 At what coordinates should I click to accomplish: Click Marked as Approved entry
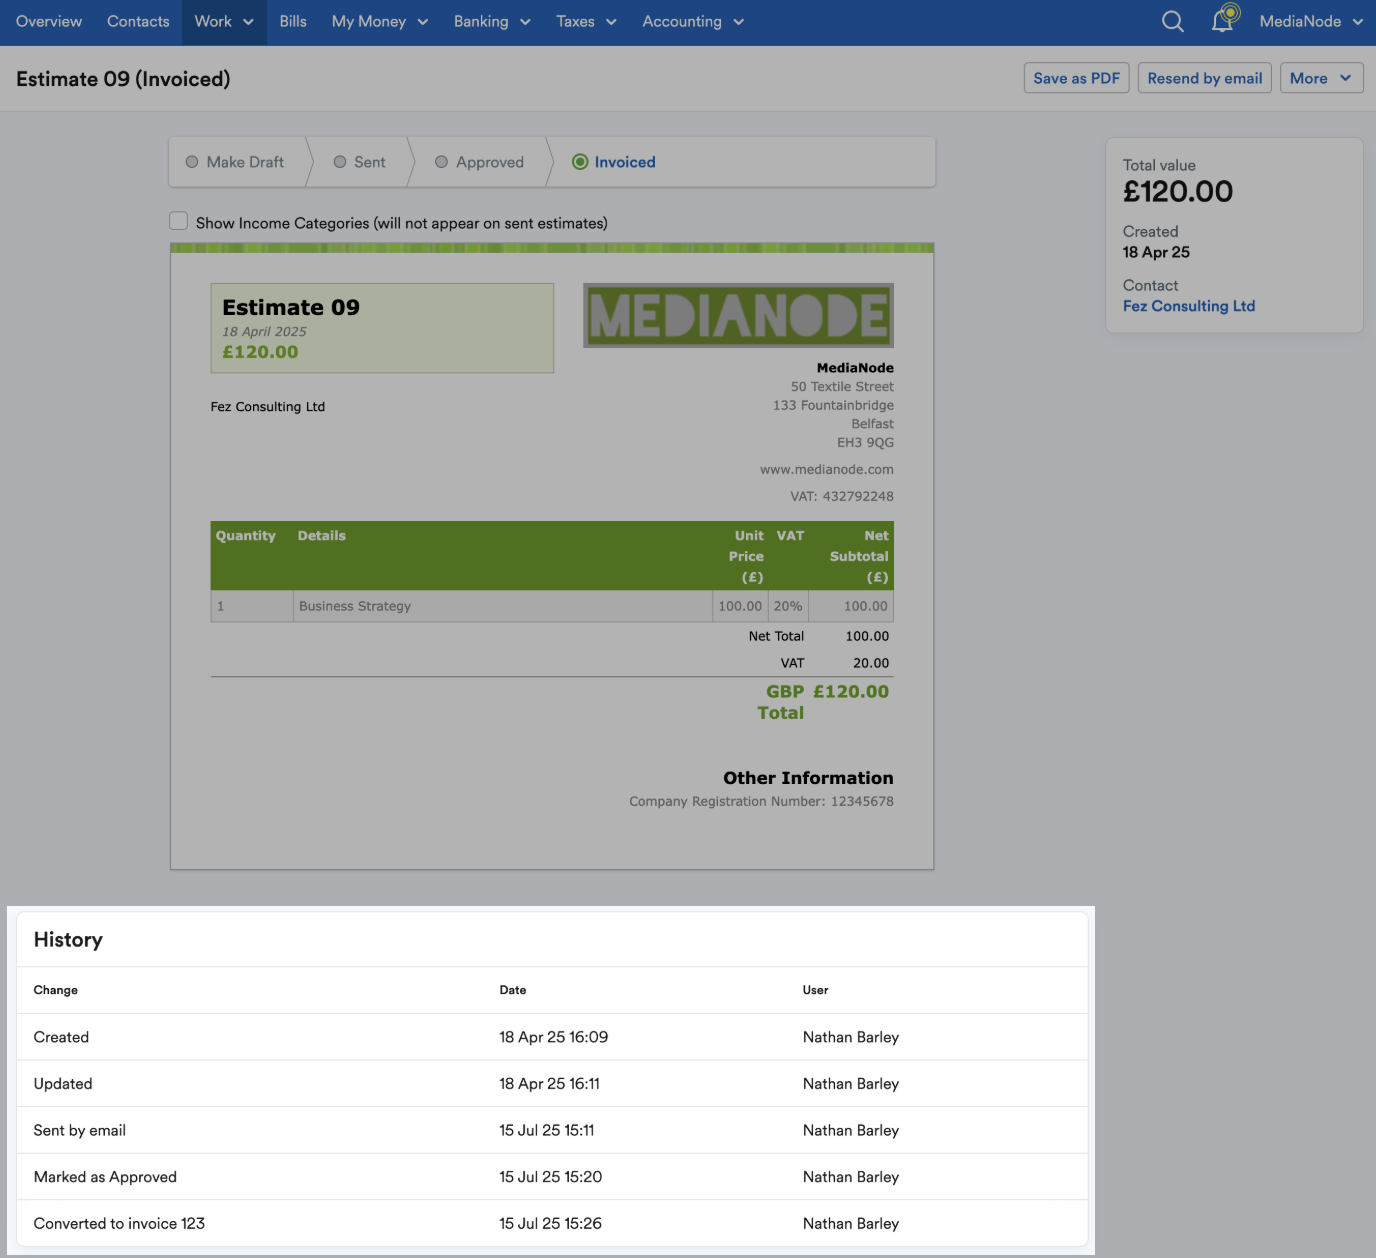pyautogui.click(x=552, y=1177)
